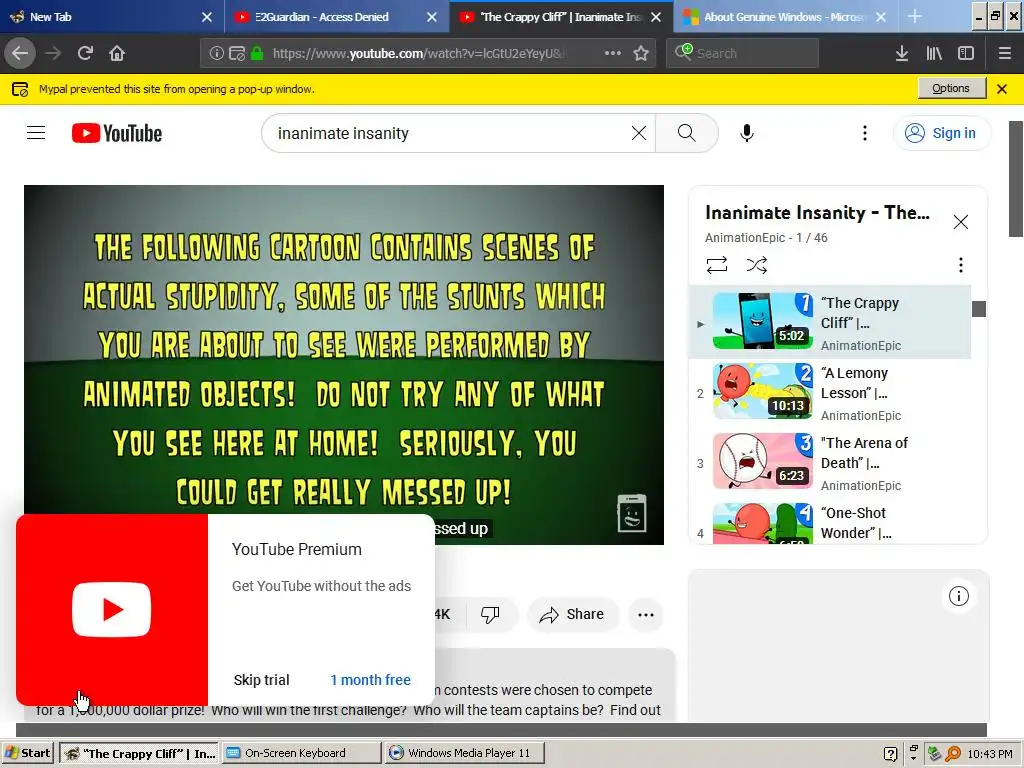
Task: Open 'Inanimate Insanity - The...' playlist title
Action: pos(818,213)
